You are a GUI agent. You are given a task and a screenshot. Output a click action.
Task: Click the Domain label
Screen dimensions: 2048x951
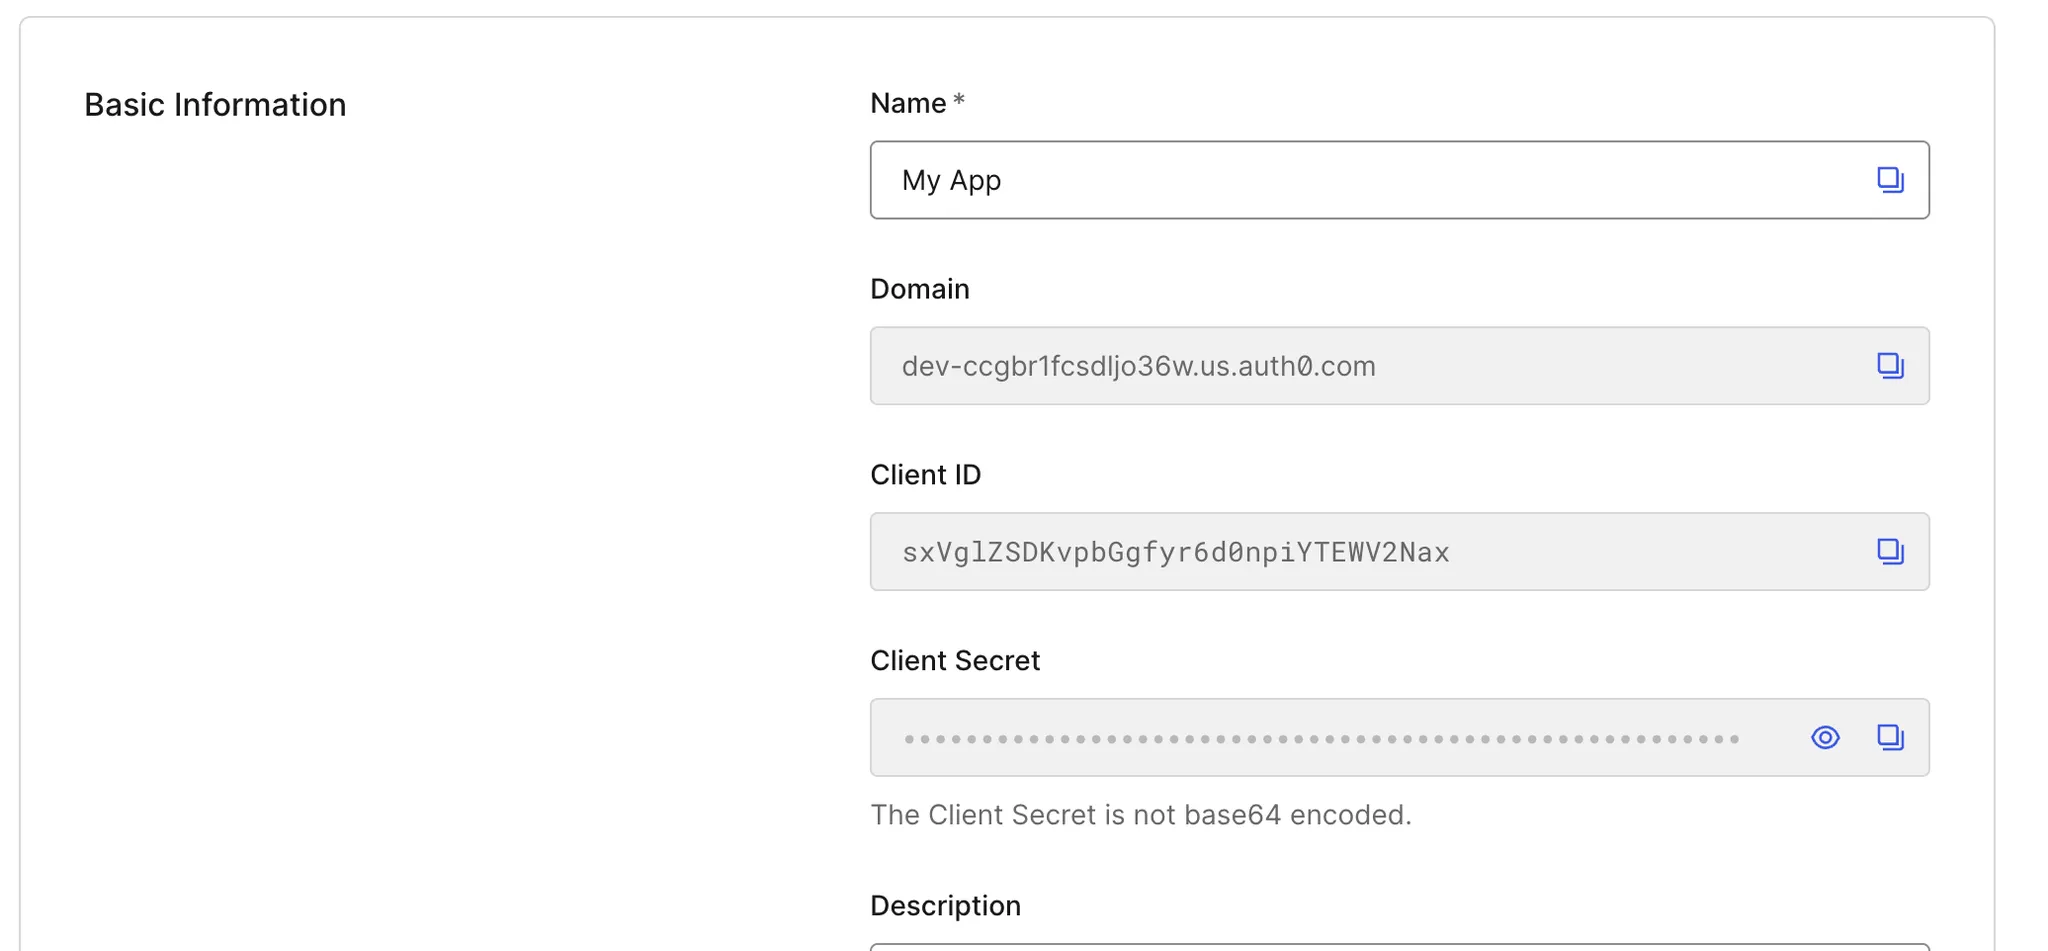(920, 289)
